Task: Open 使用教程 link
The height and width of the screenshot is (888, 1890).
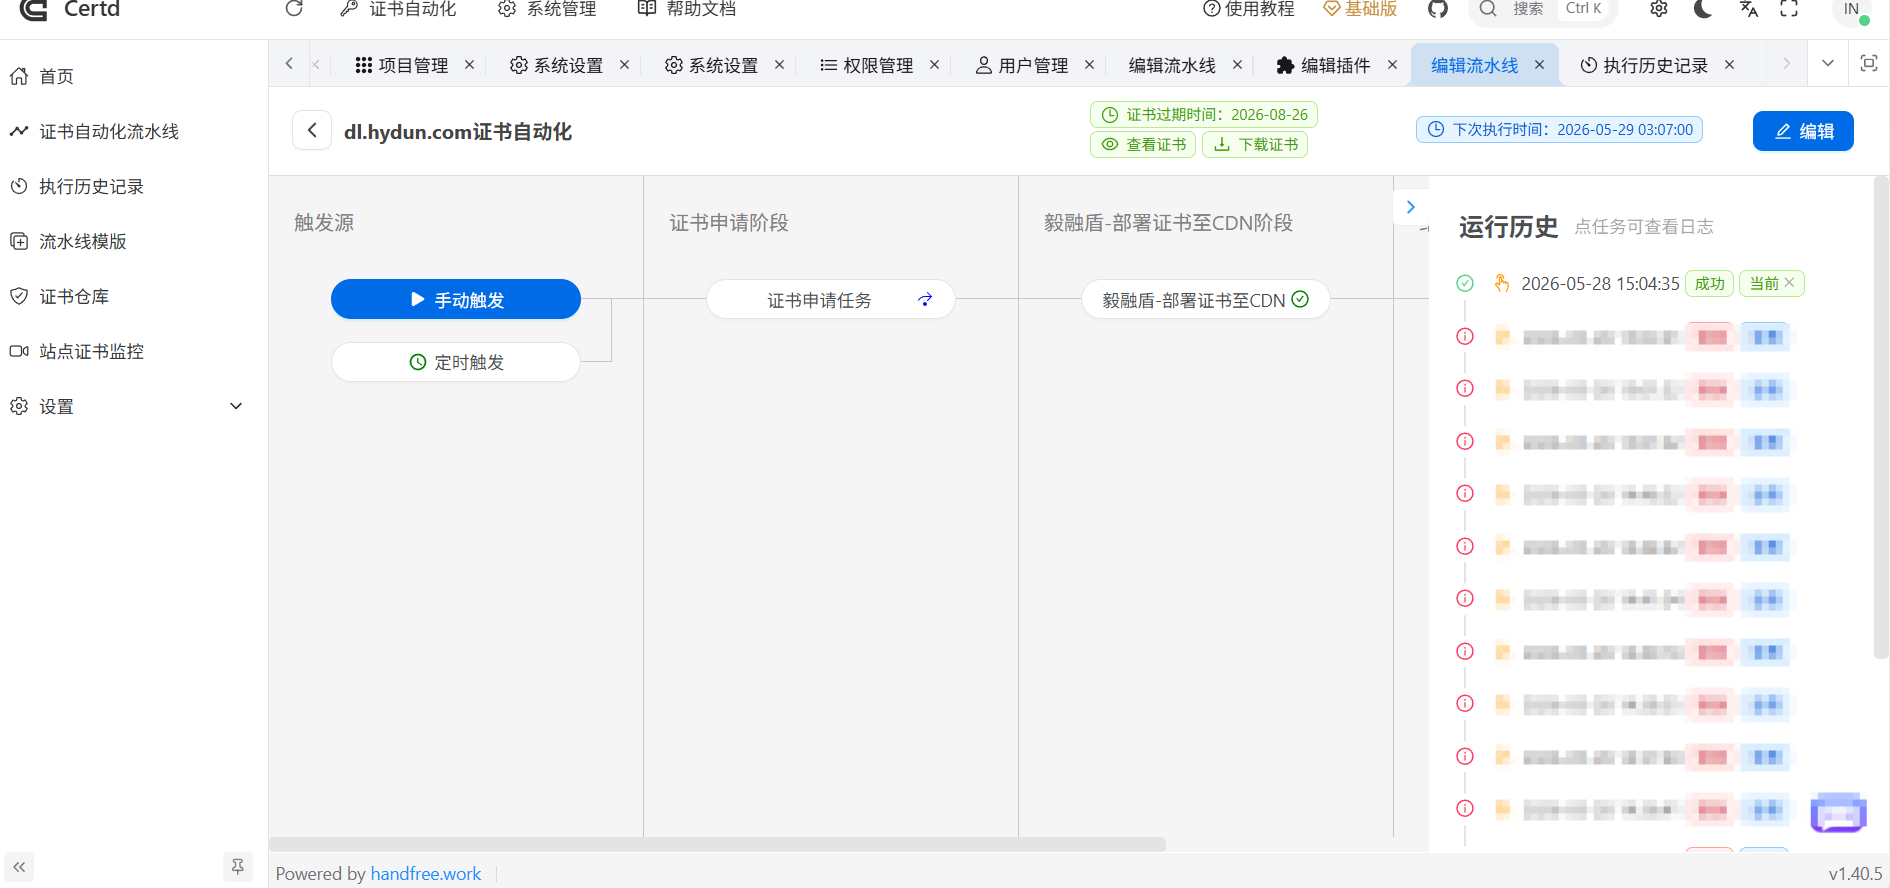Action: point(1249,9)
